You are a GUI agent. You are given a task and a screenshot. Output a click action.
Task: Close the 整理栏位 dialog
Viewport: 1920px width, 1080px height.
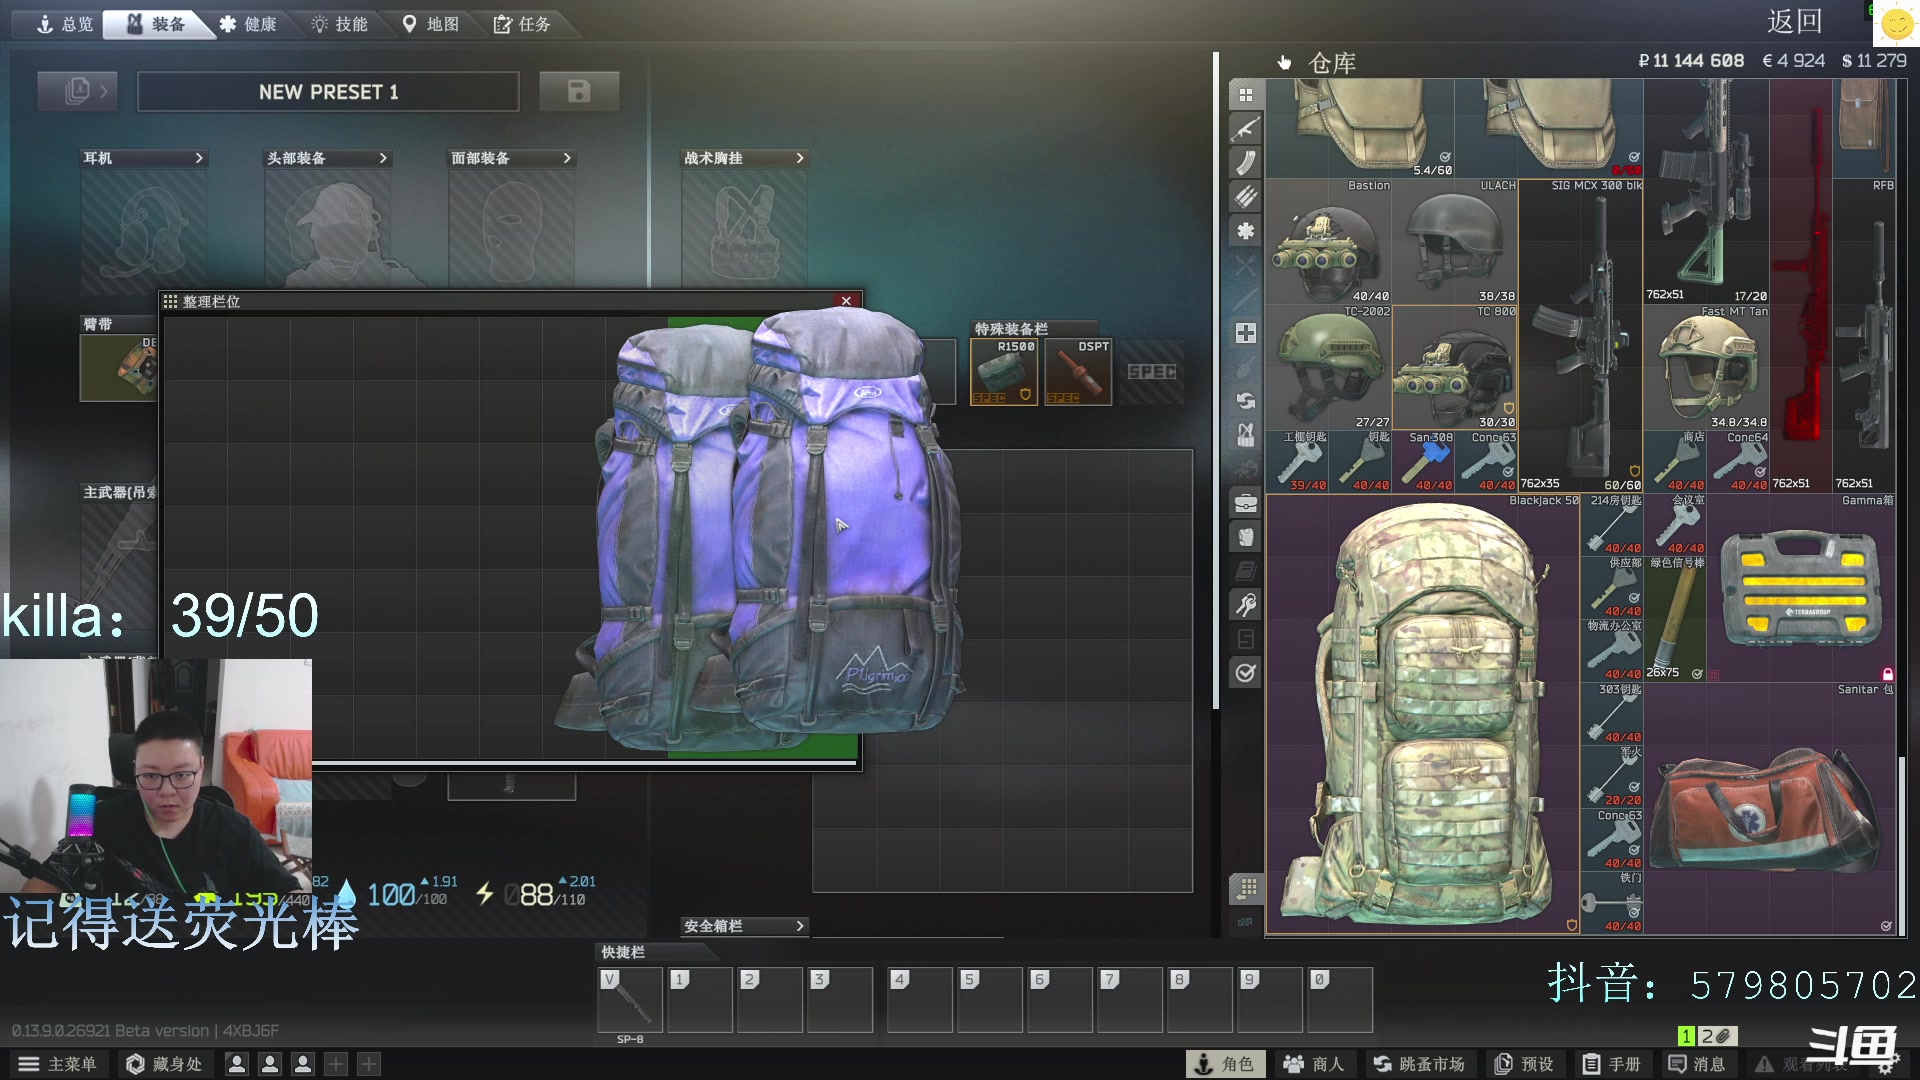pyautogui.click(x=846, y=301)
